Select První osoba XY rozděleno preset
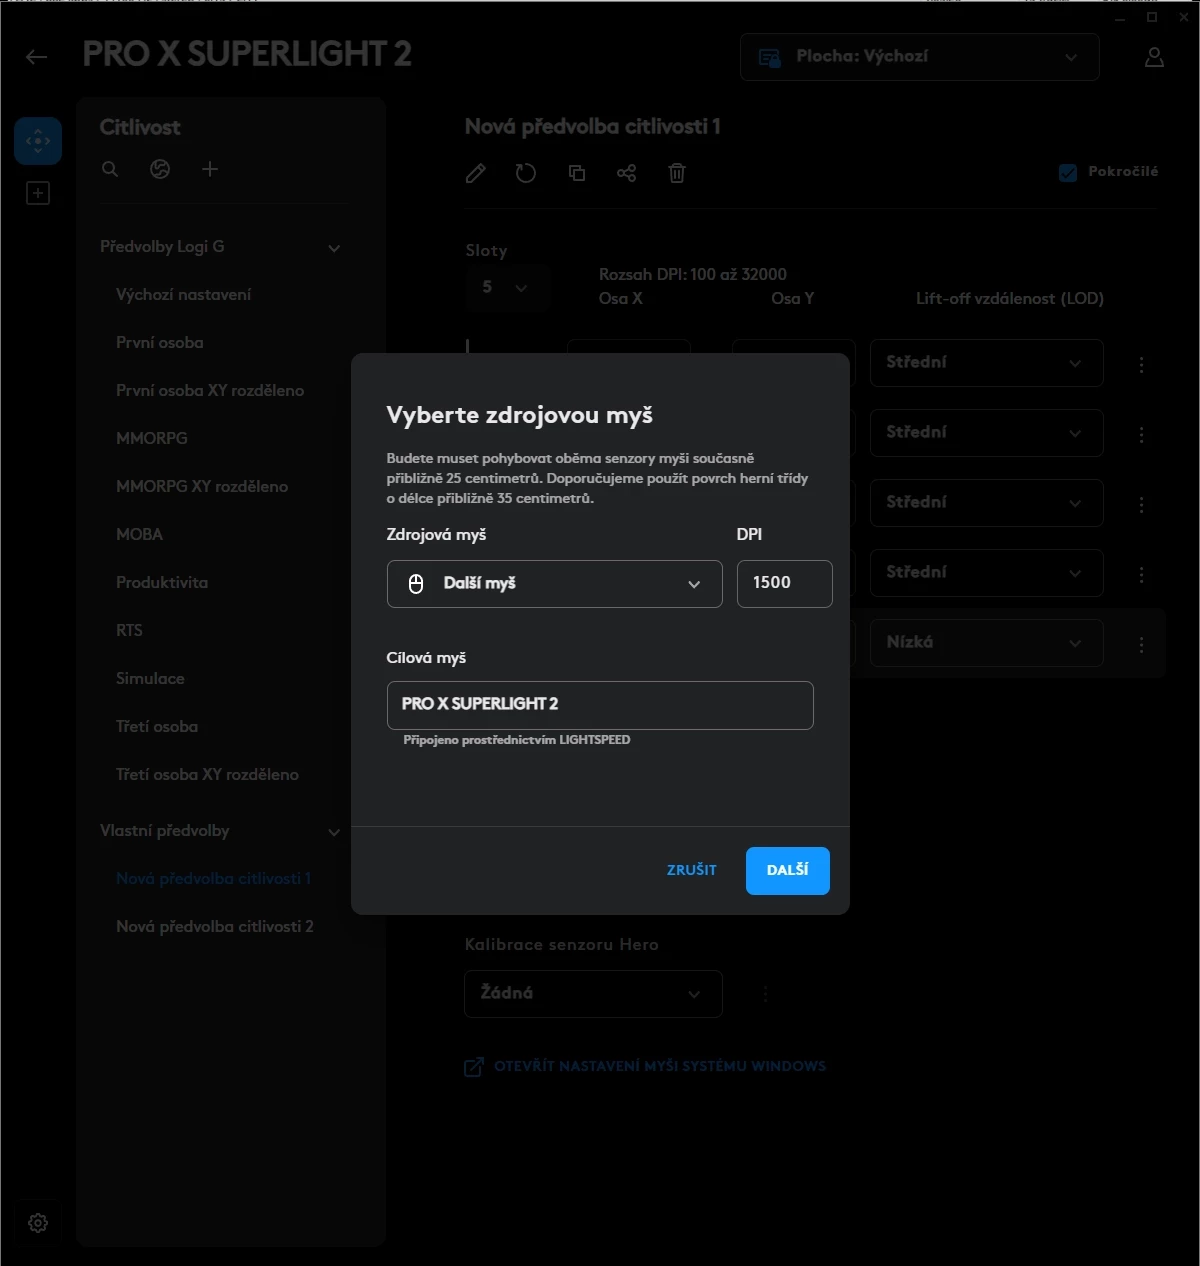 (210, 391)
